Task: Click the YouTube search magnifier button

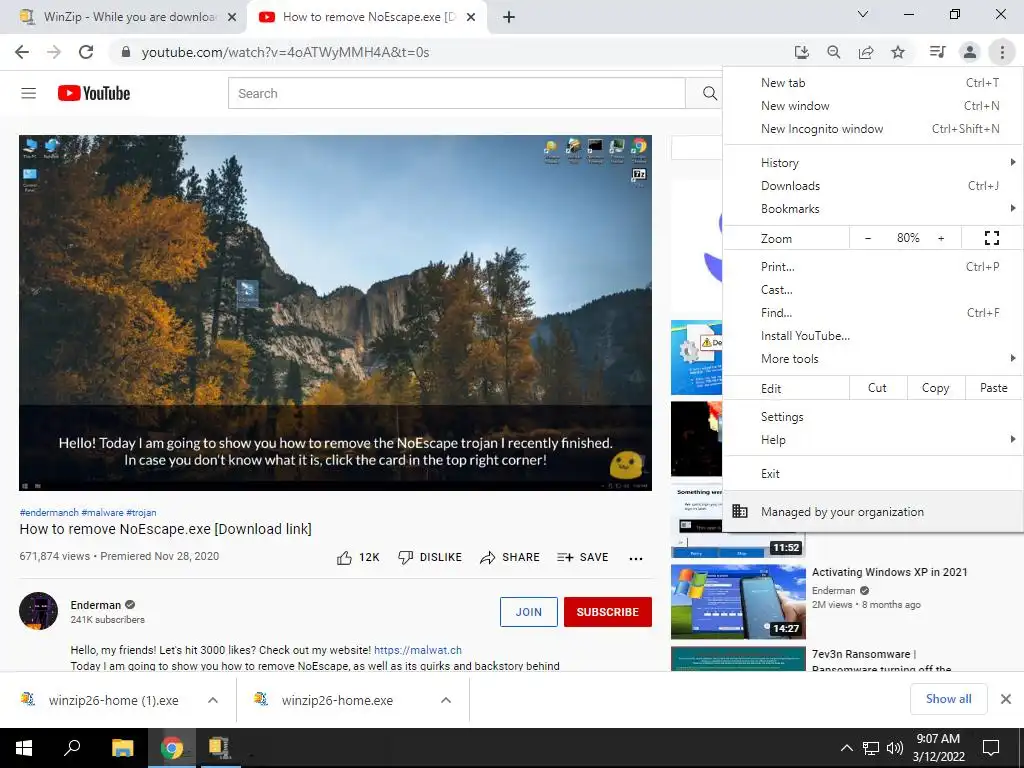Action: click(x=709, y=93)
